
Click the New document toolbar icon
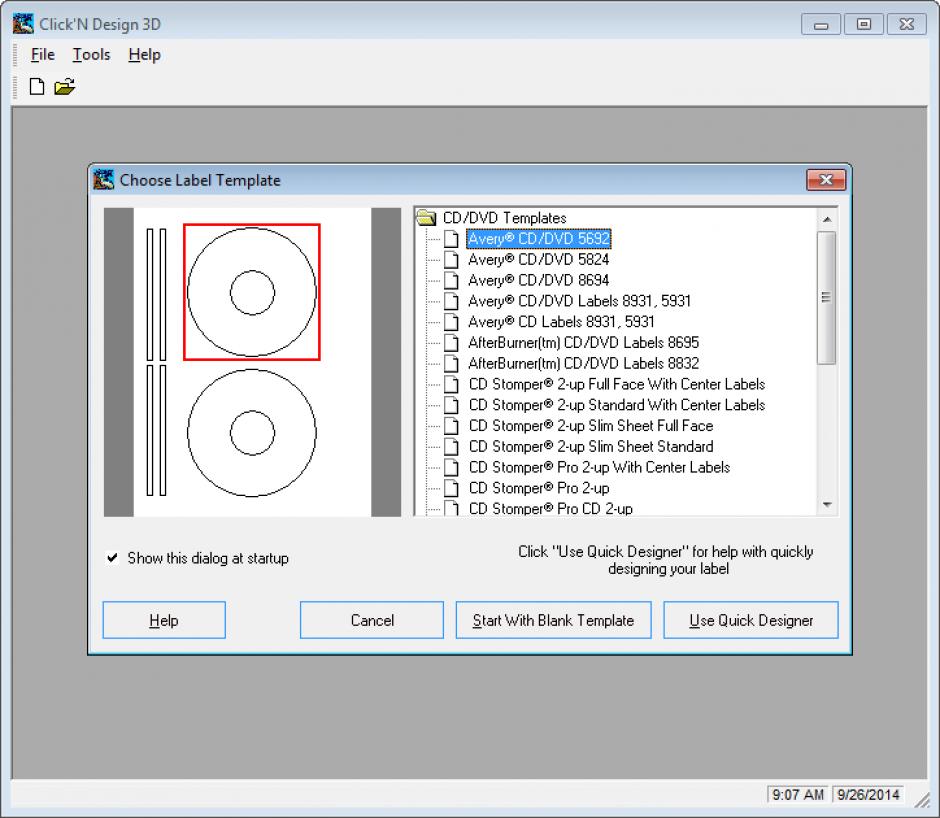tap(37, 86)
